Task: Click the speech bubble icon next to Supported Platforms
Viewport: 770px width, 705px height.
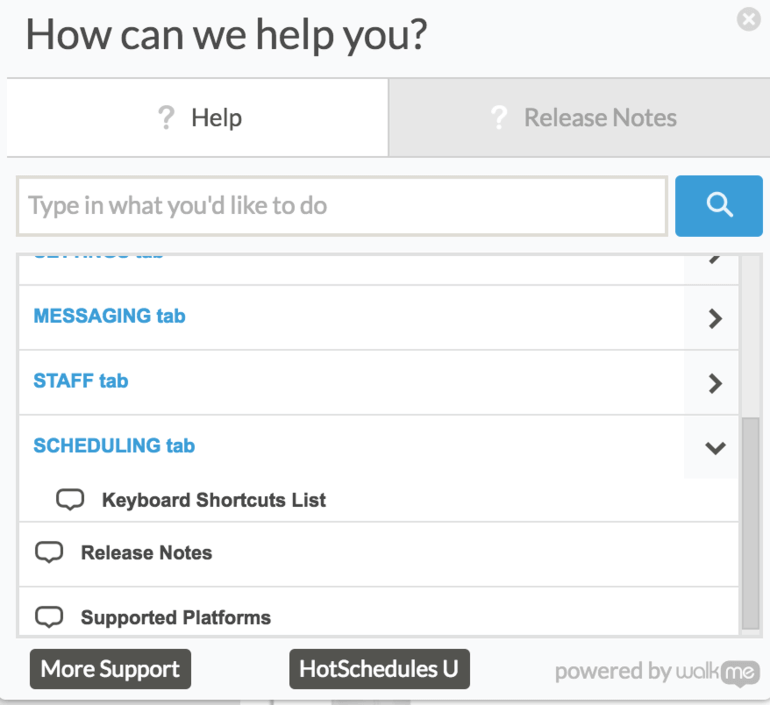Action: pos(49,617)
